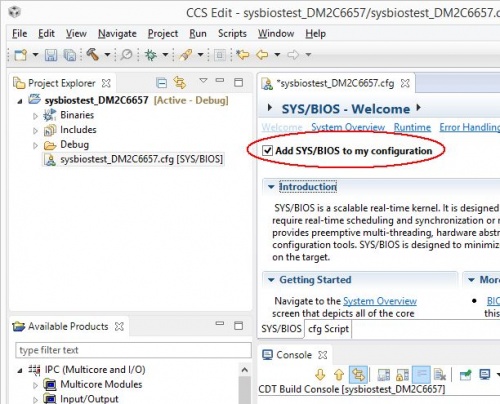This screenshot has width=500, height=404.
Task: Close the Console tab
Action: [x=323, y=355]
